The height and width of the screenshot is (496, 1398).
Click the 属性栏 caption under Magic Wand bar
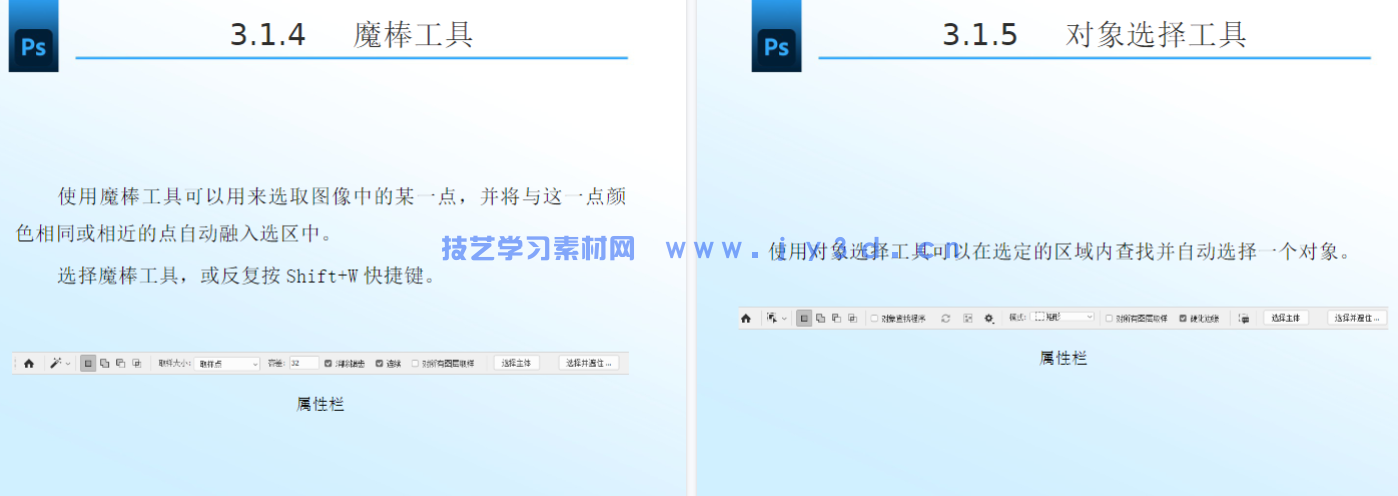coord(320,404)
